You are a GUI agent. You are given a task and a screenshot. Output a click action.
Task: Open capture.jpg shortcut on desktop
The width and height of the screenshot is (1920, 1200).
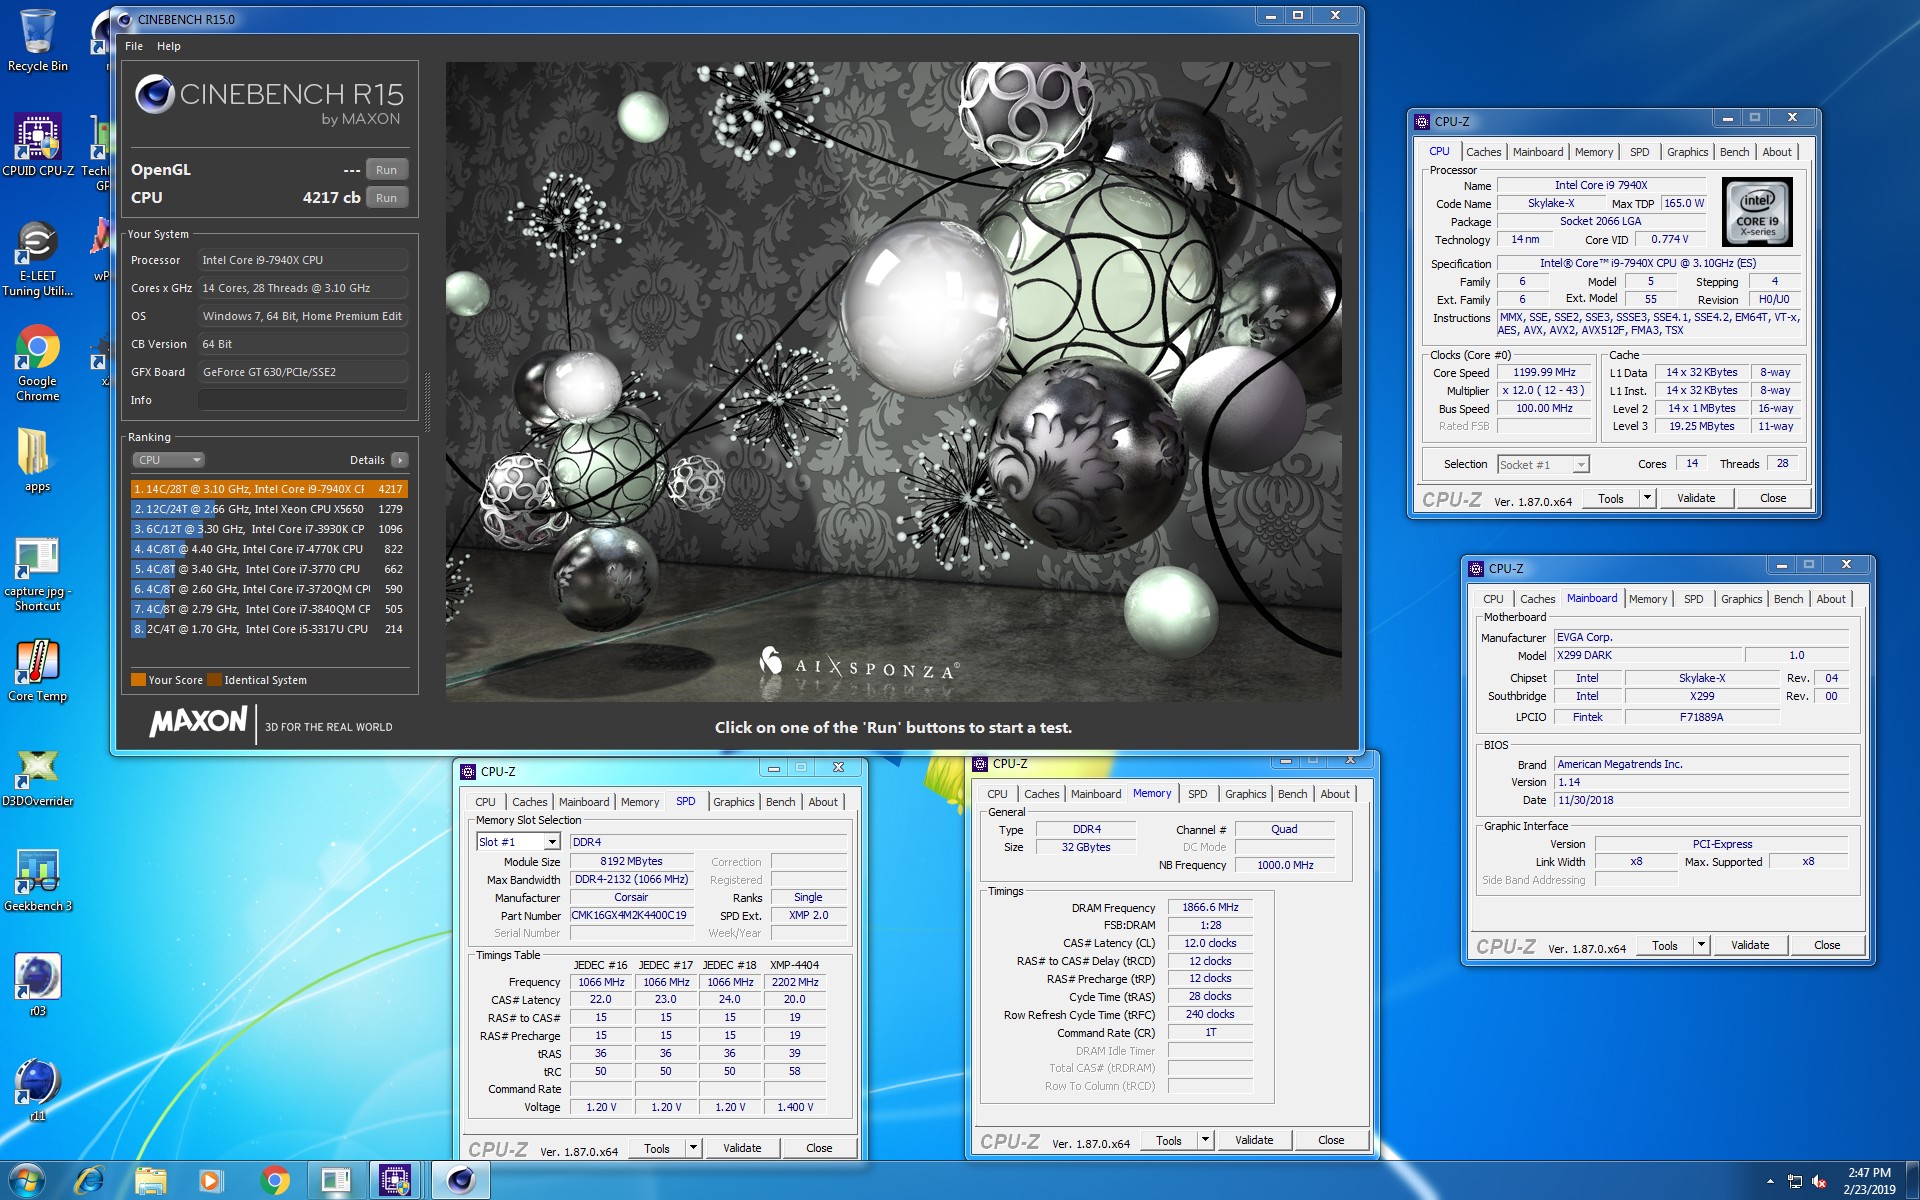point(37,574)
